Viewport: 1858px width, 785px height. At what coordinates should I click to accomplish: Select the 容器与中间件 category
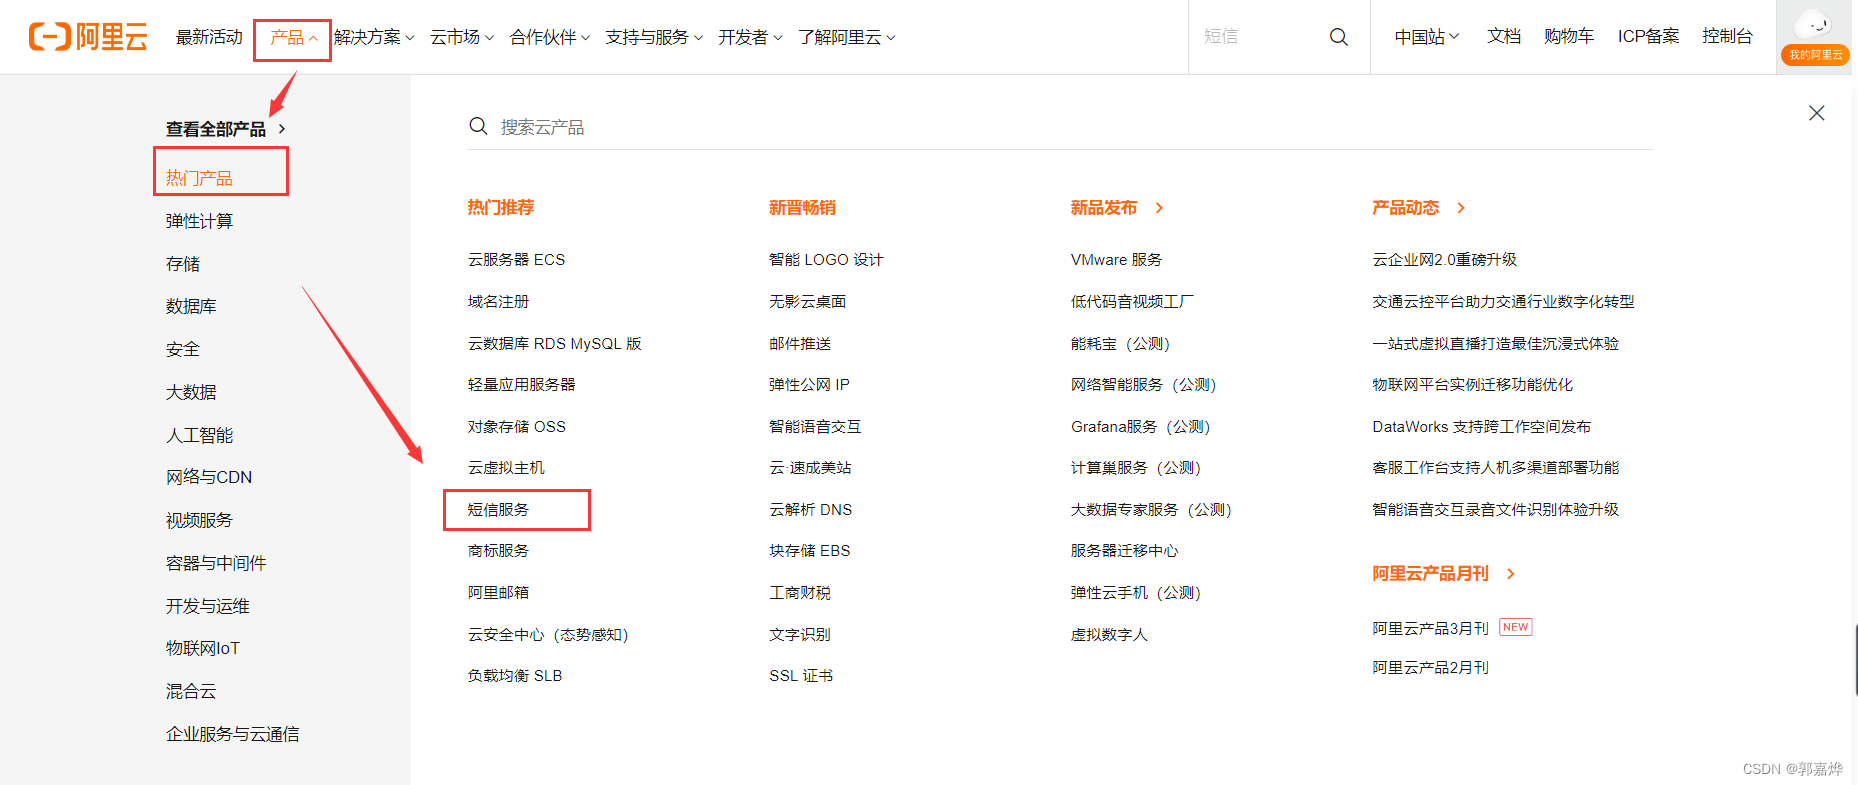tap(216, 563)
